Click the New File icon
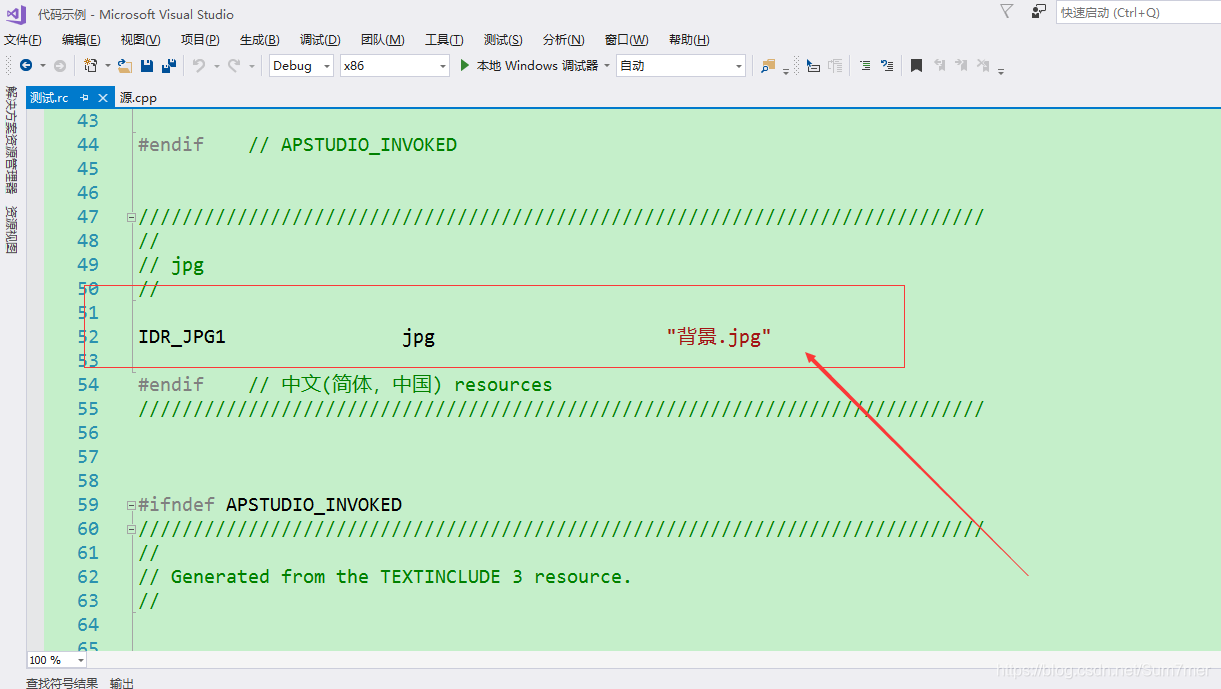The image size is (1221, 689). [x=90, y=65]
